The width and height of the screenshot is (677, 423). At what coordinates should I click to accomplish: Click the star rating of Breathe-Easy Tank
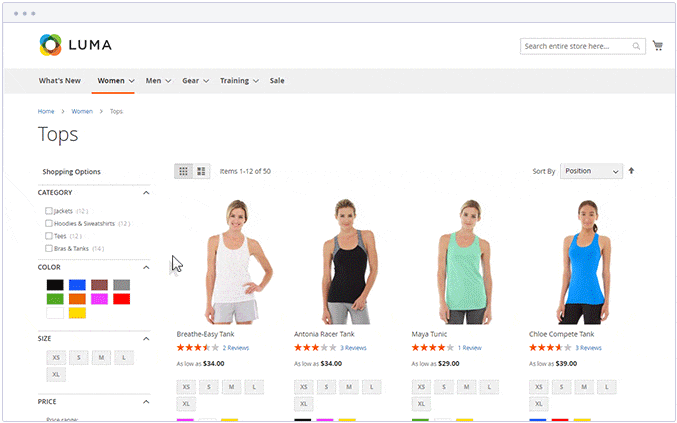[197, 348]
